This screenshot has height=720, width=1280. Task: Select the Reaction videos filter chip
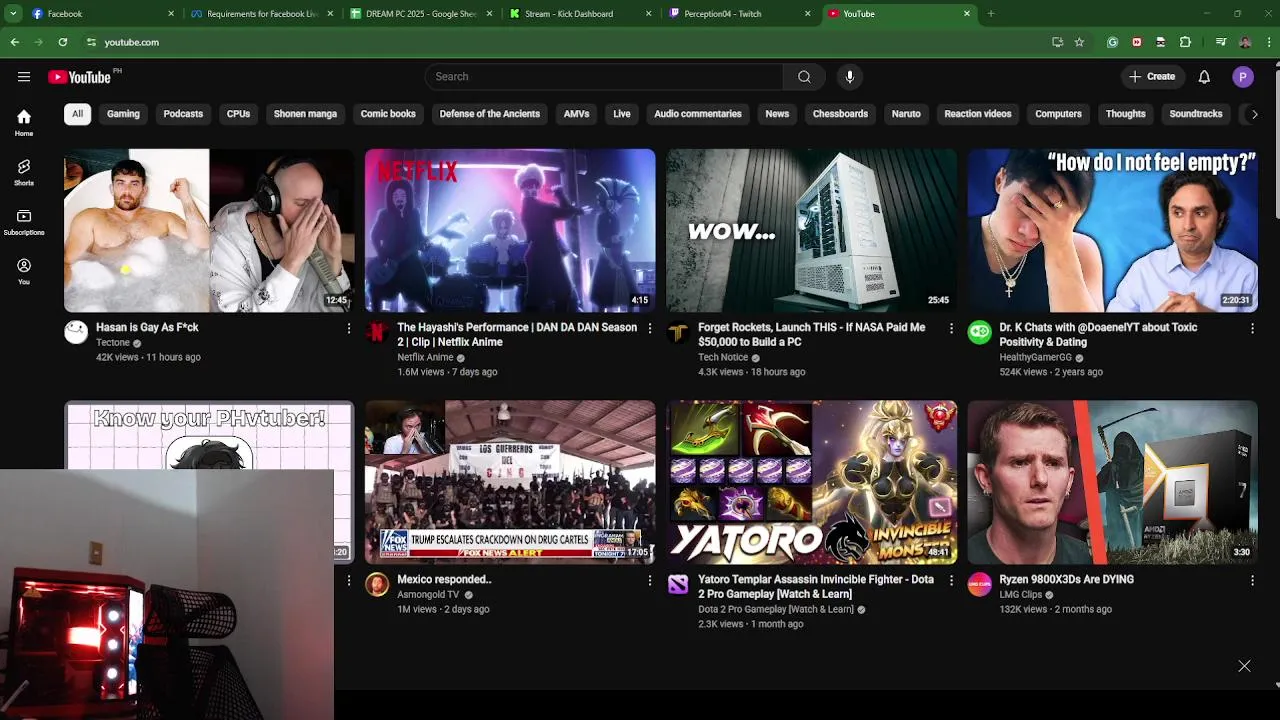[x=978, y=114]
